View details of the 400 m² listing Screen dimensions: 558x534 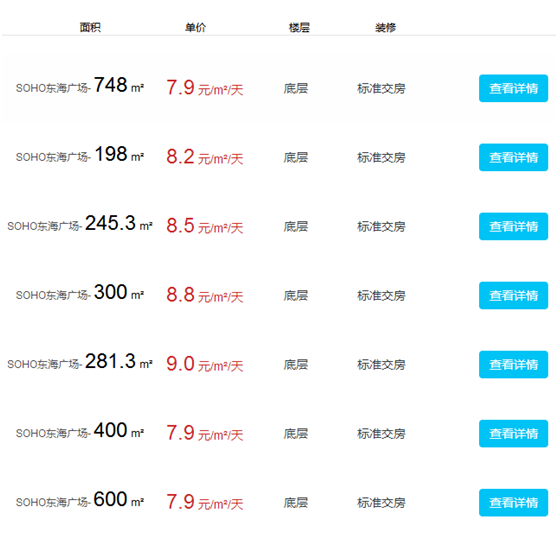(513, 433)
